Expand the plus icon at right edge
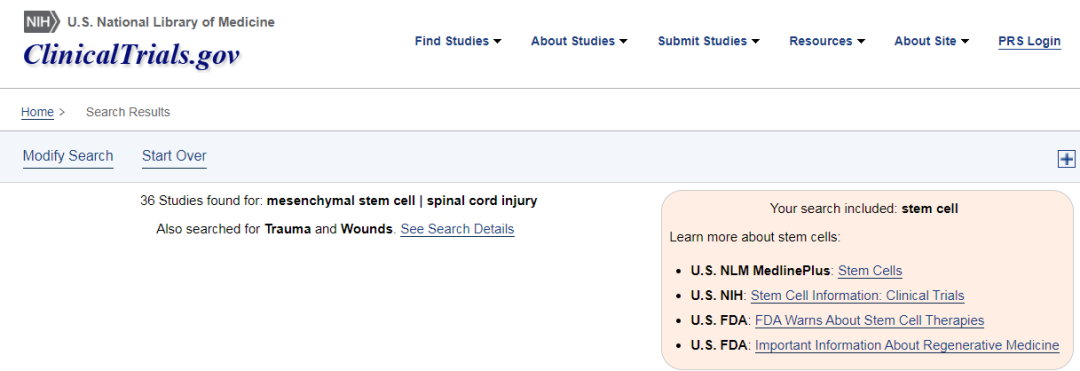This screenshot has height=371, width=1080. pos(1066,159)
